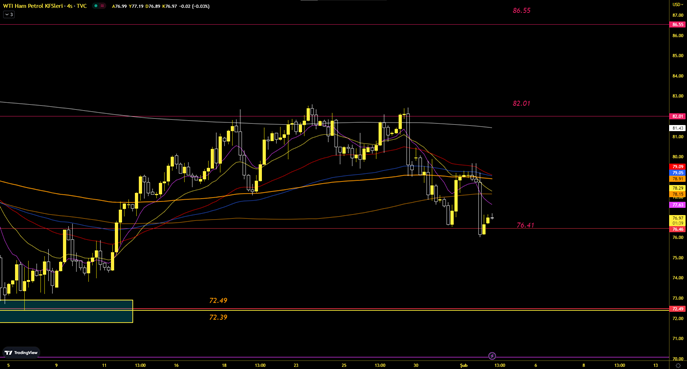Image resolution: width=687 pixels, height=369 pixels.
Task: Click the 72.49 orange level label
Action: tap(218, 301)
